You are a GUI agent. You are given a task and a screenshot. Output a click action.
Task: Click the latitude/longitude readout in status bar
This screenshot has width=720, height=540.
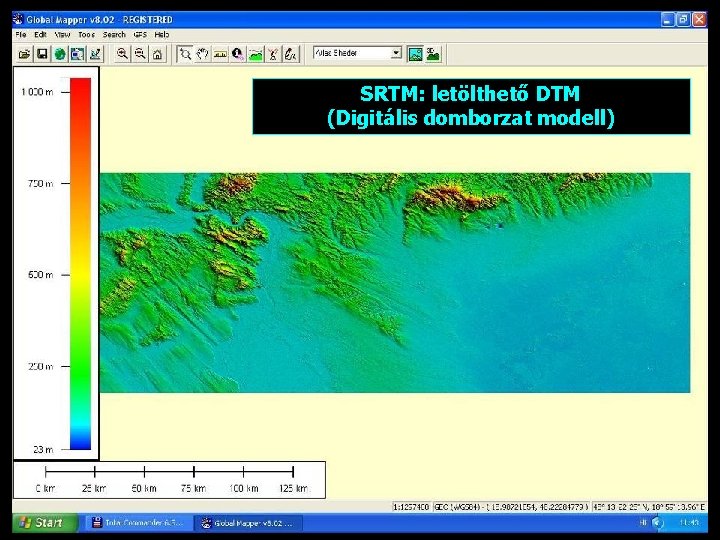click(648, 507)
